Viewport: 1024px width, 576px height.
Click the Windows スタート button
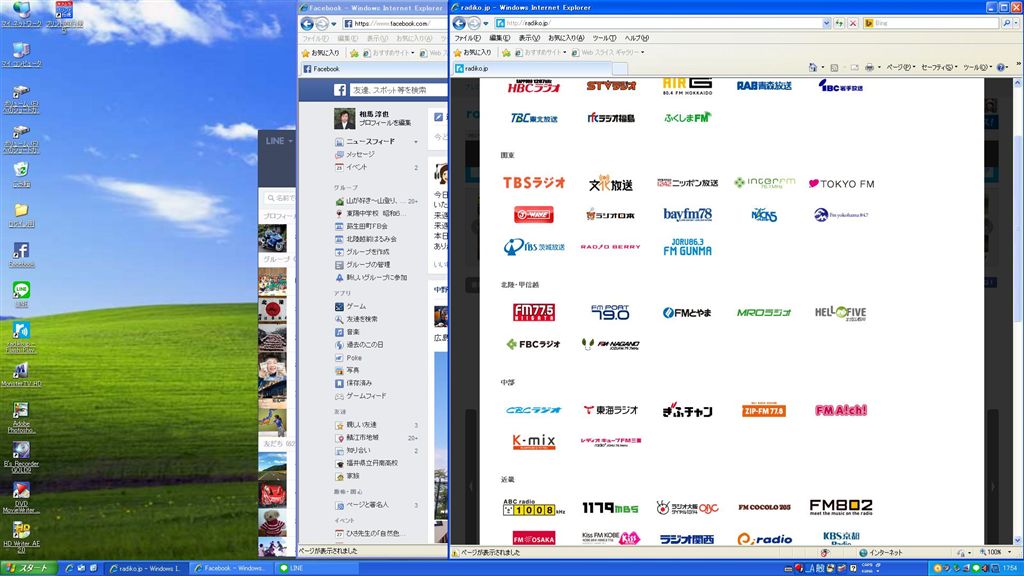28,568
